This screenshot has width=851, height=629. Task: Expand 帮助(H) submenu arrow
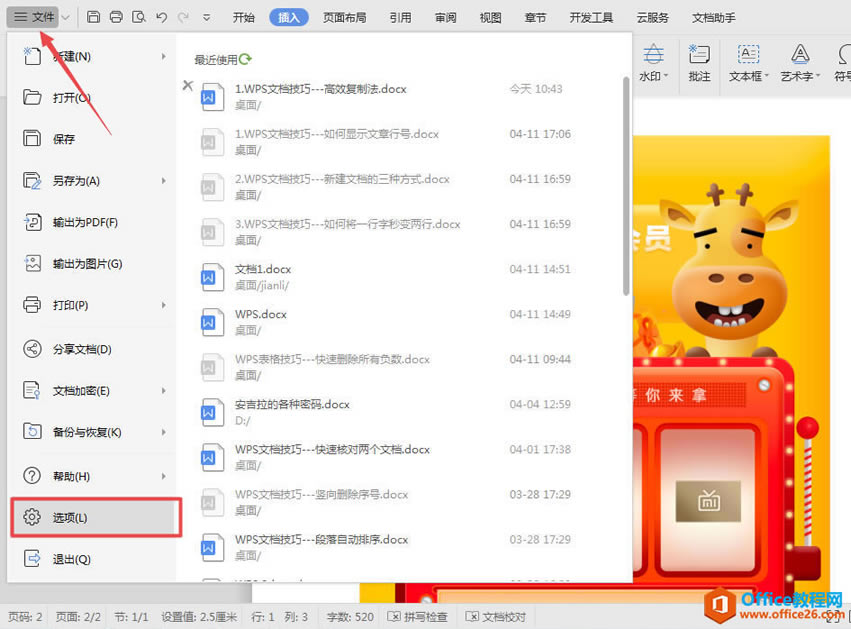click(x=163, y=476)
